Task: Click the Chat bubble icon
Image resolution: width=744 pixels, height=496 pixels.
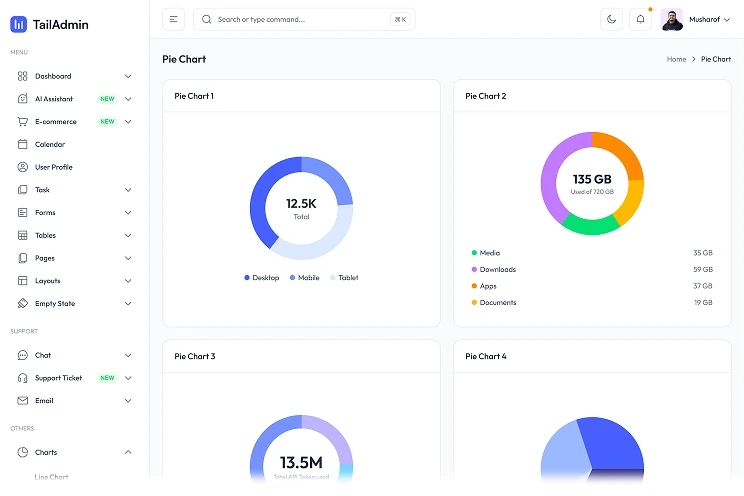Action: coord(22,355)
